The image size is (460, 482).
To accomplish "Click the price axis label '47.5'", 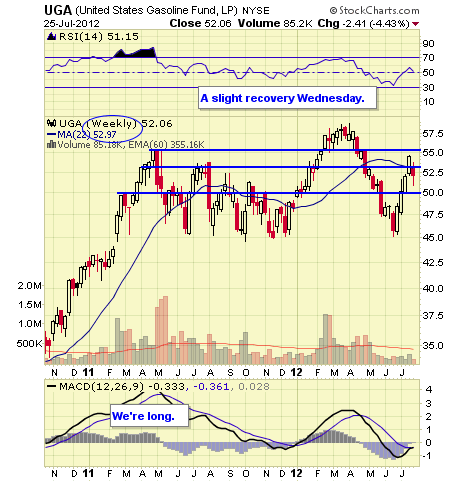I will [x=433, y=215].
